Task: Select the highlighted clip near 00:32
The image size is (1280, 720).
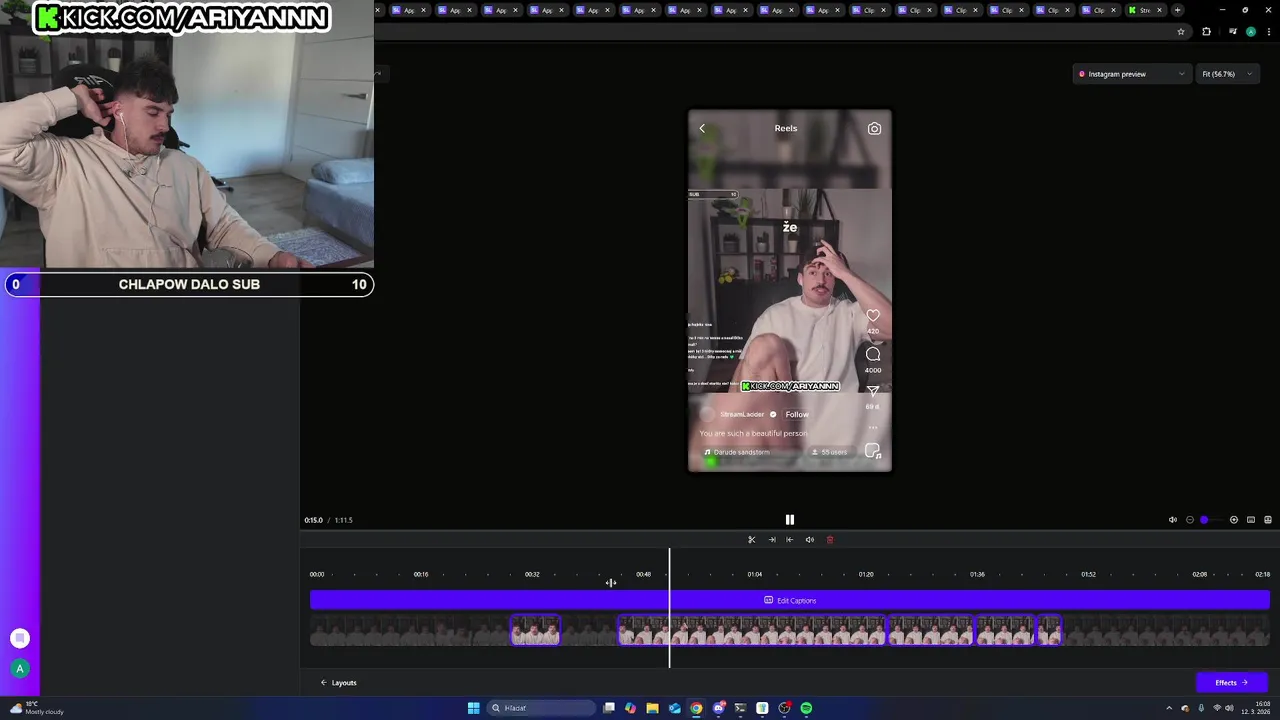Action: (536, 631)
